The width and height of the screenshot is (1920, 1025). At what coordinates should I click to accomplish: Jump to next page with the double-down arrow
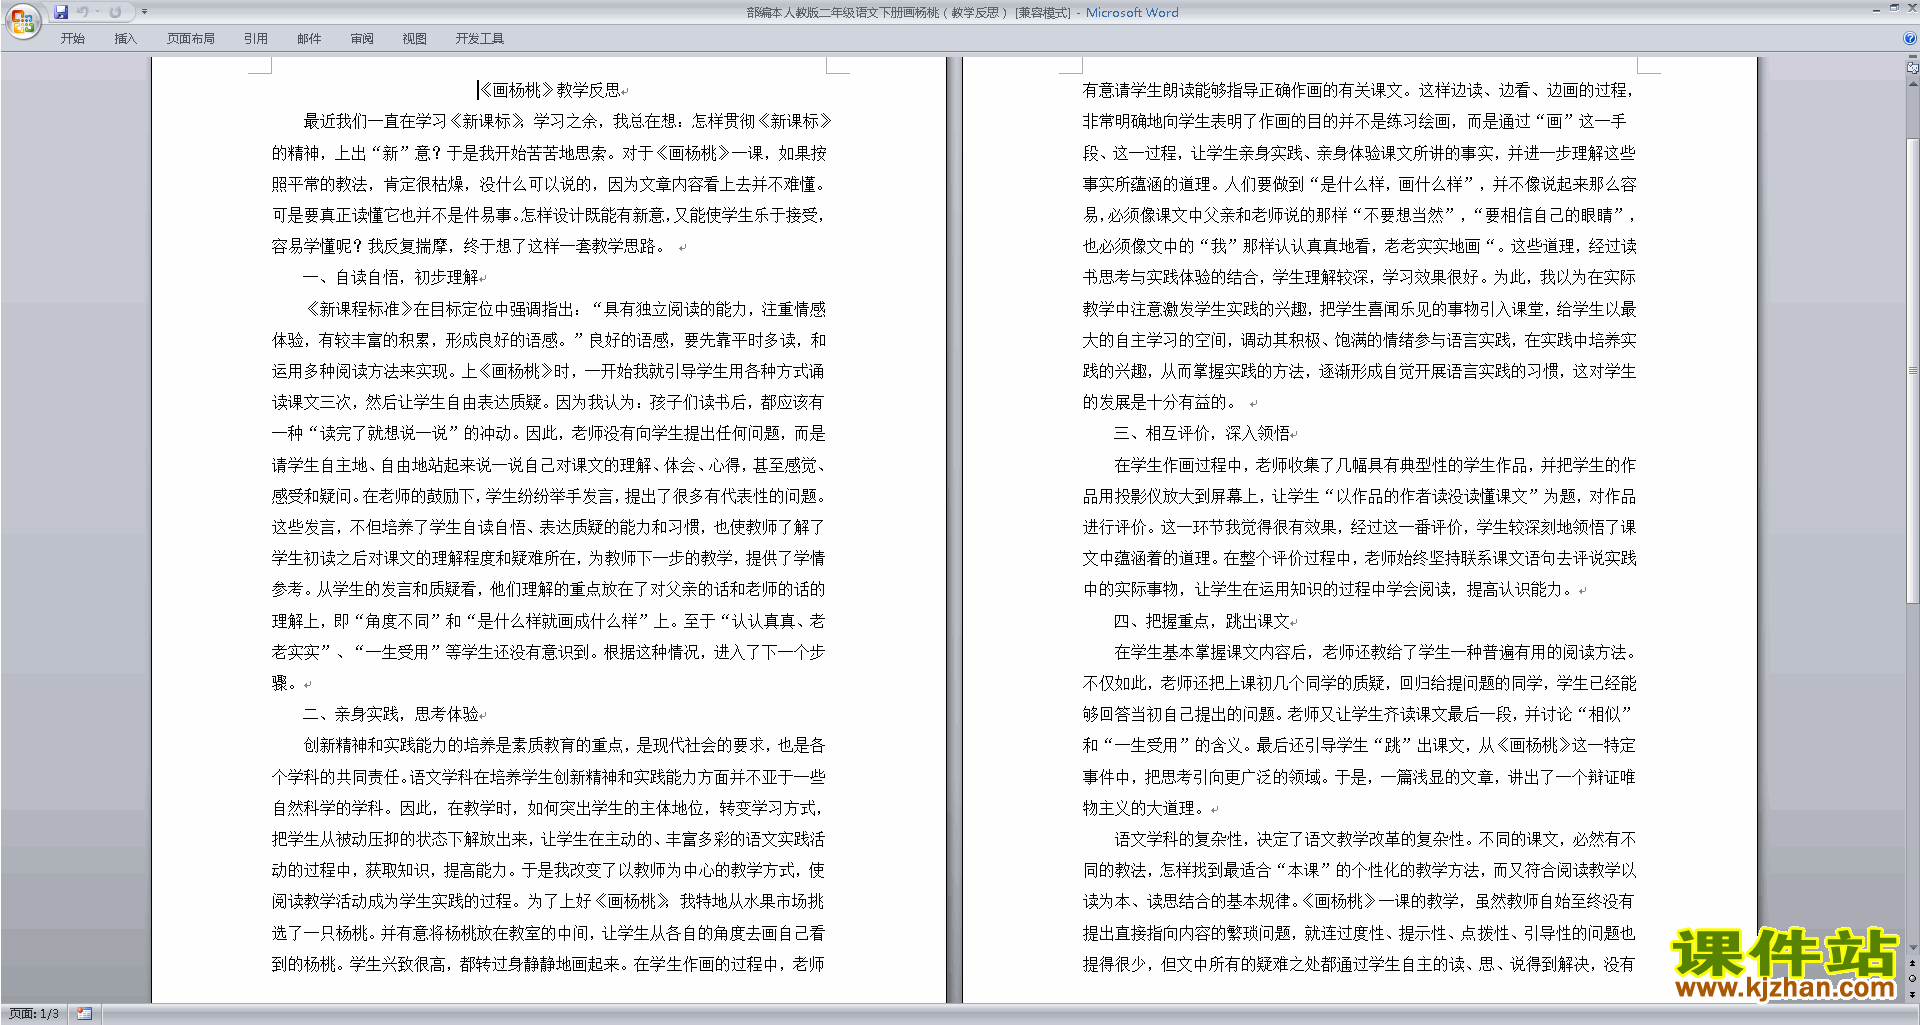(x=1912, y=994)
